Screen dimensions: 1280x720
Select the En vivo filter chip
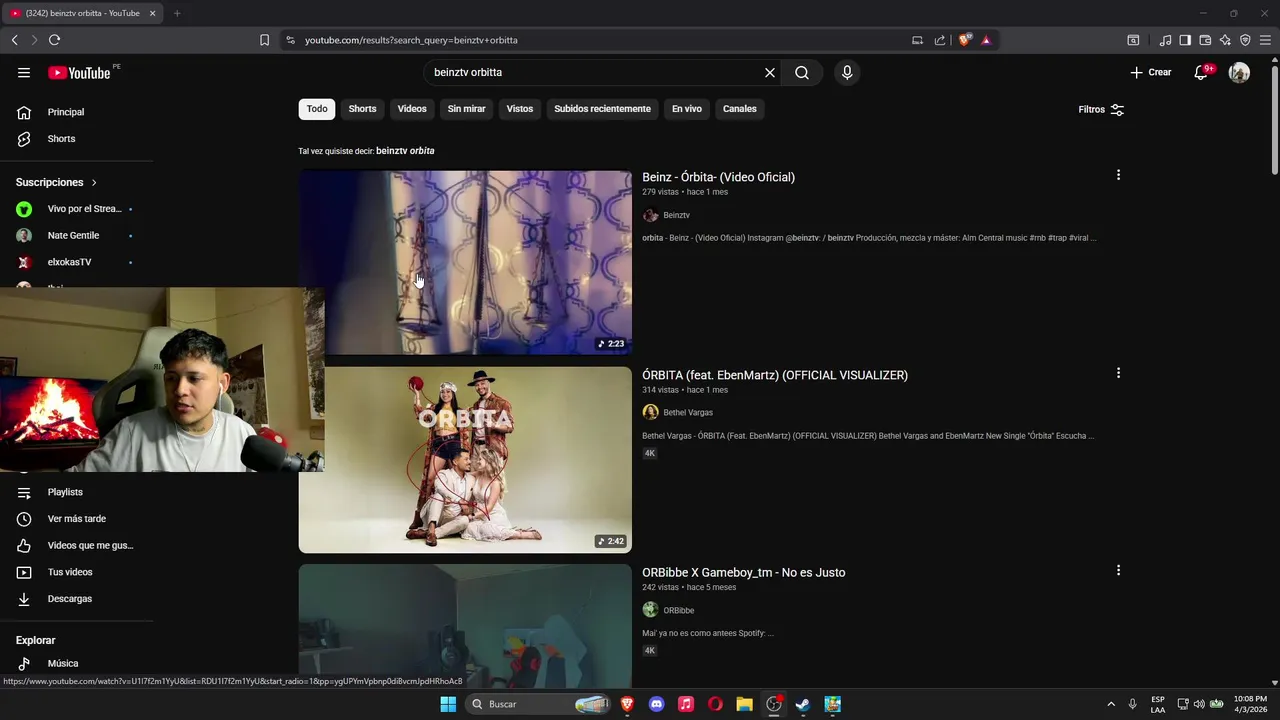click(x=686, y=108)
